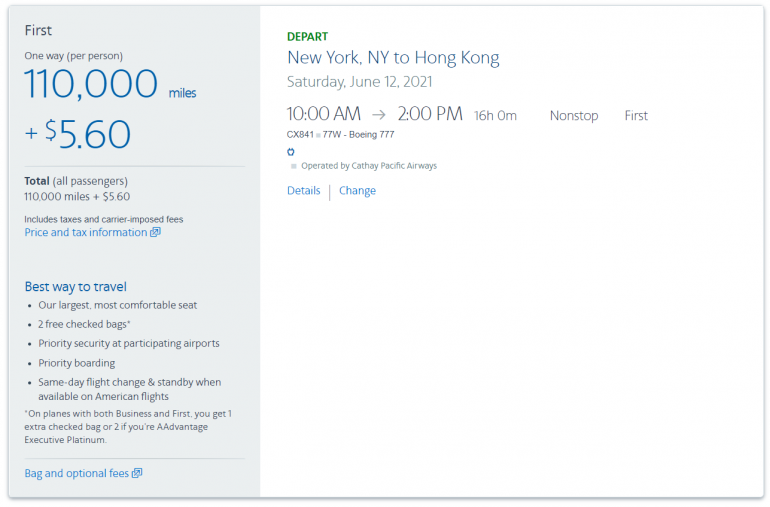770x507 pixels.
Task: Click the Nonstop label
Action: (x=573, y=116)
